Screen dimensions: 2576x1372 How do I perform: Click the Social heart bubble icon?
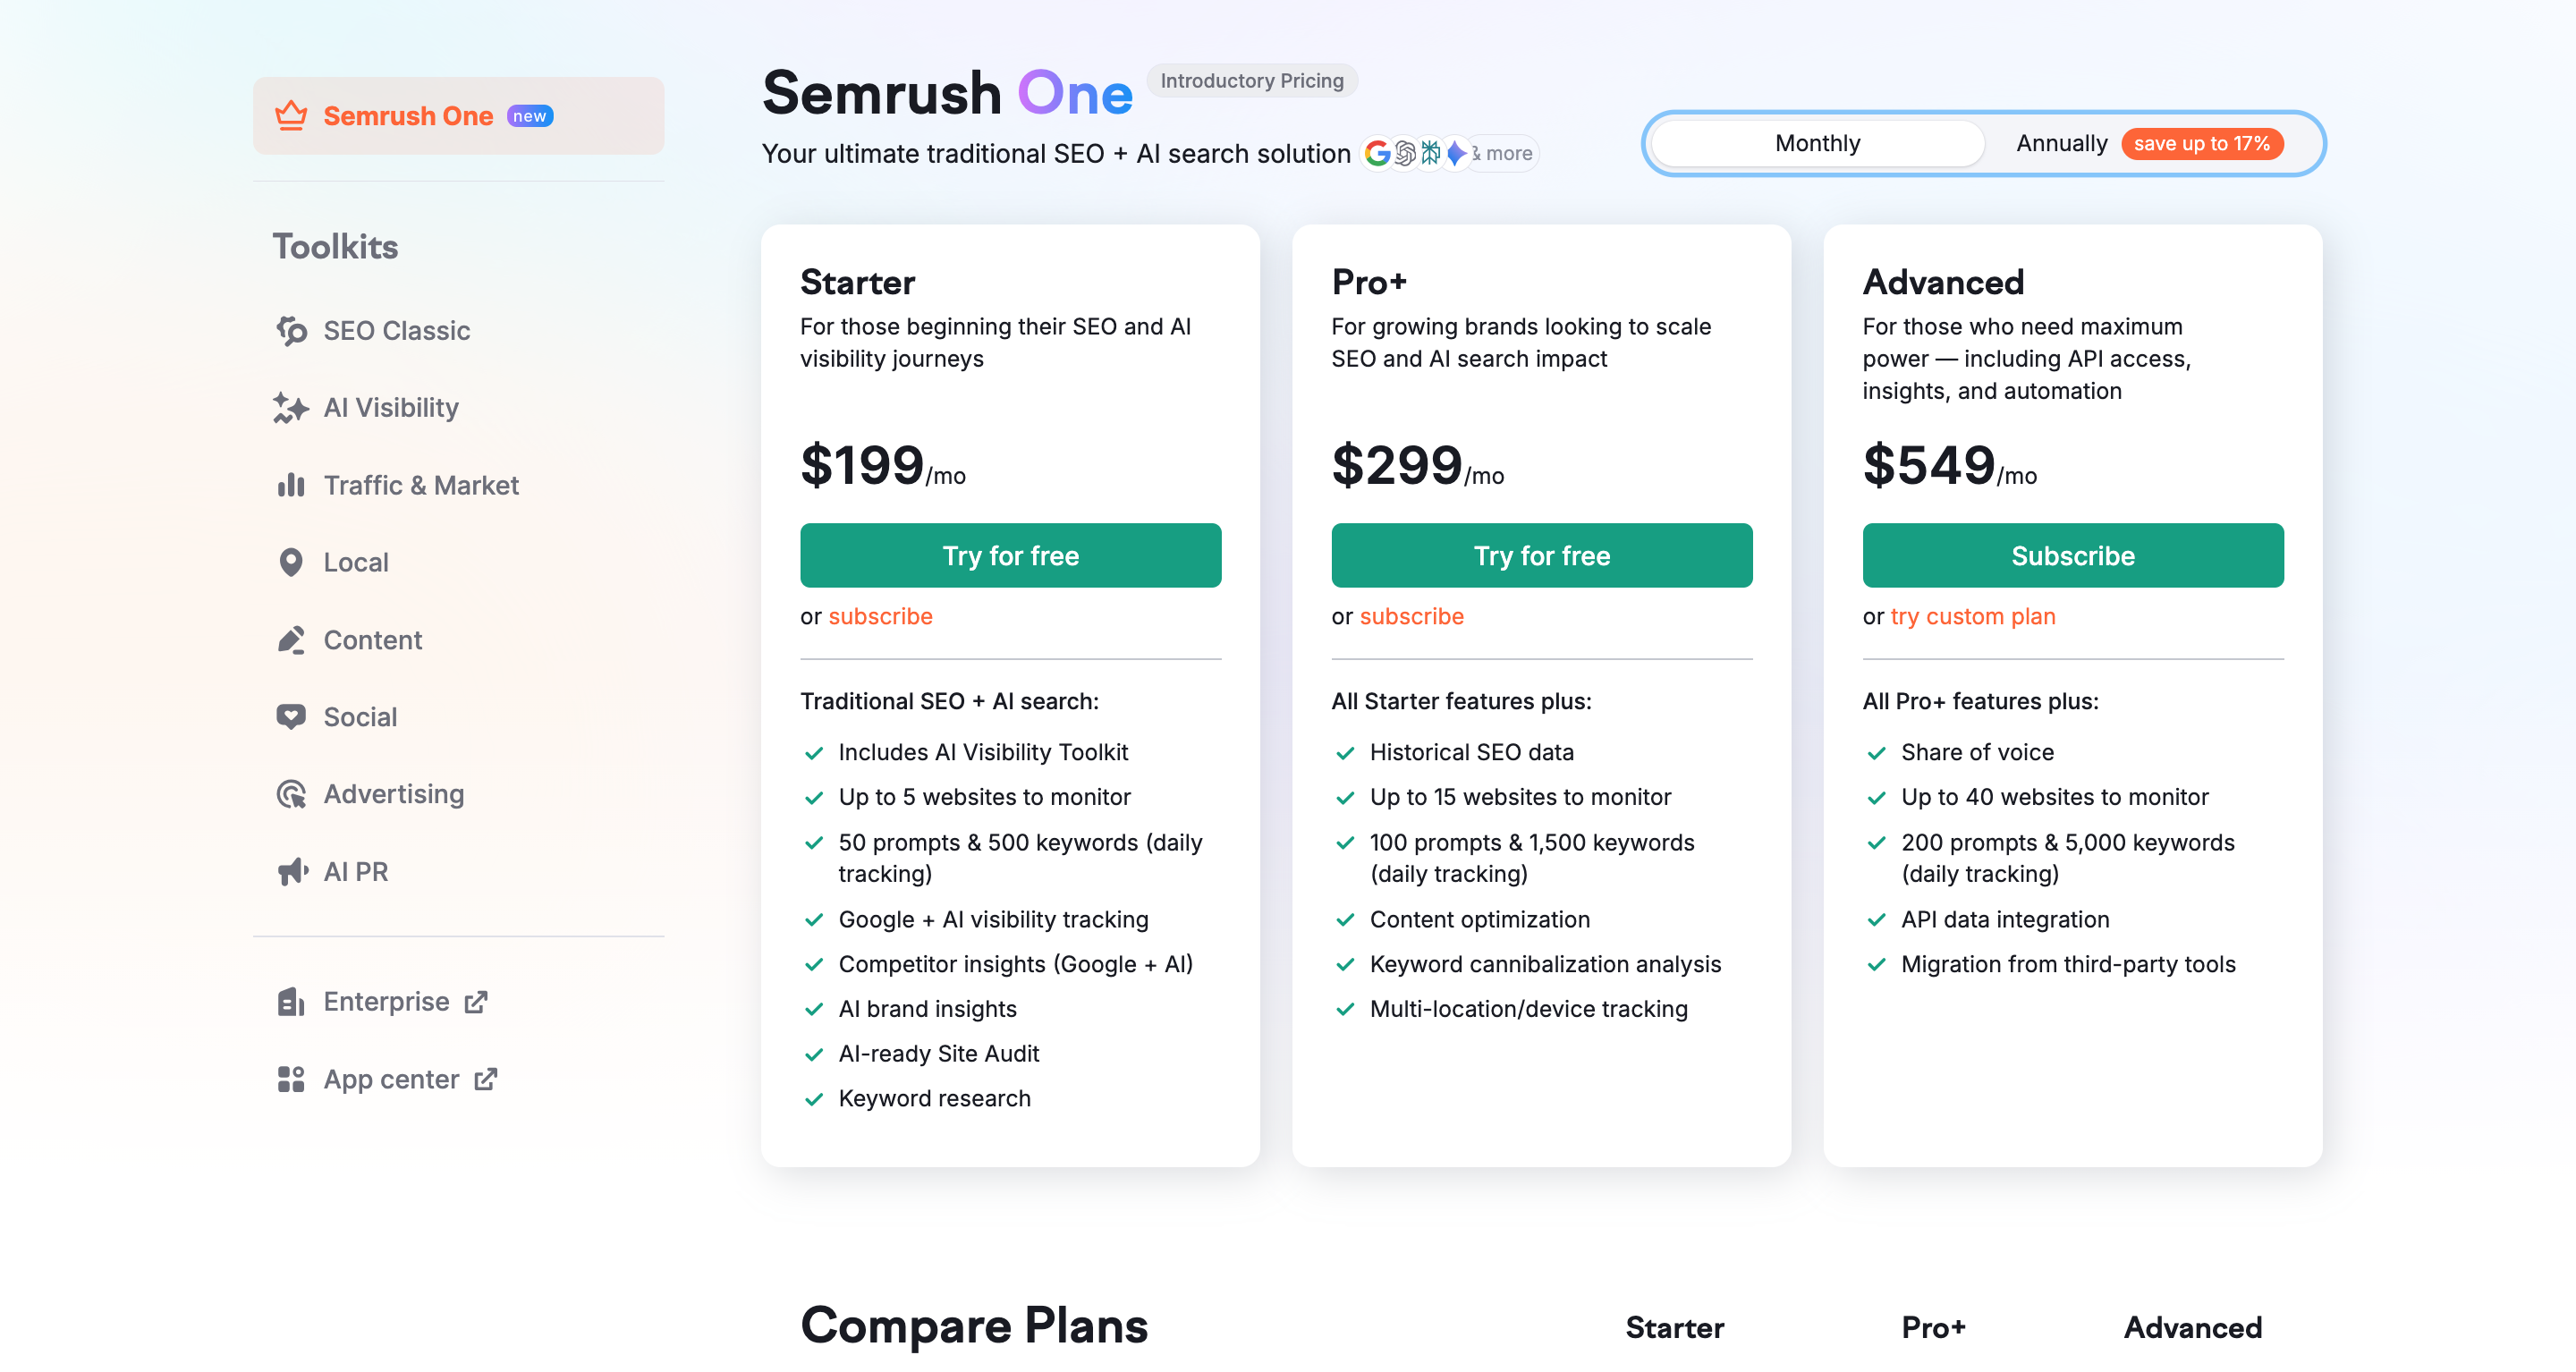coord(291,717)
